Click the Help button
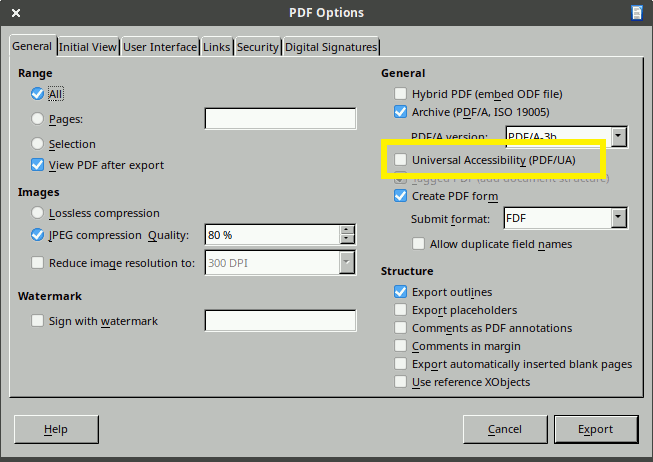Image resolution: width=653 pixels, height=462 pixels. click(56, 429)
